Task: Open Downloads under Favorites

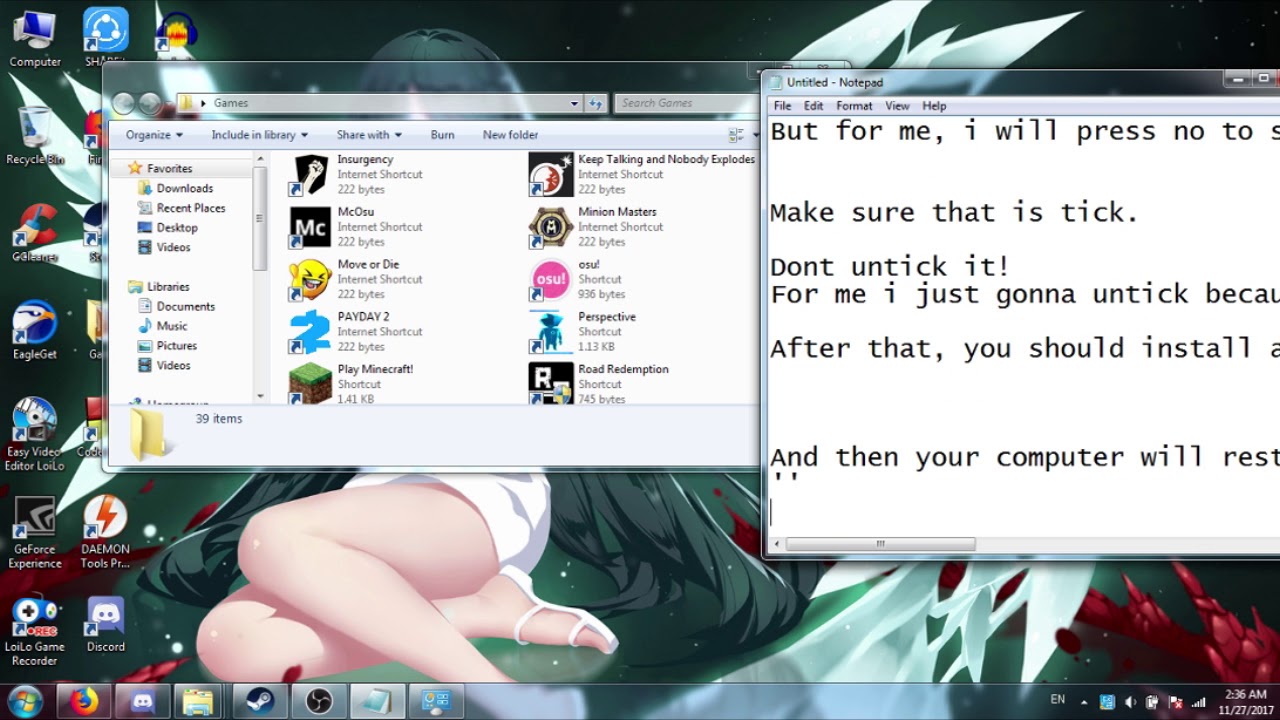Action: click(x=184, y=188)
